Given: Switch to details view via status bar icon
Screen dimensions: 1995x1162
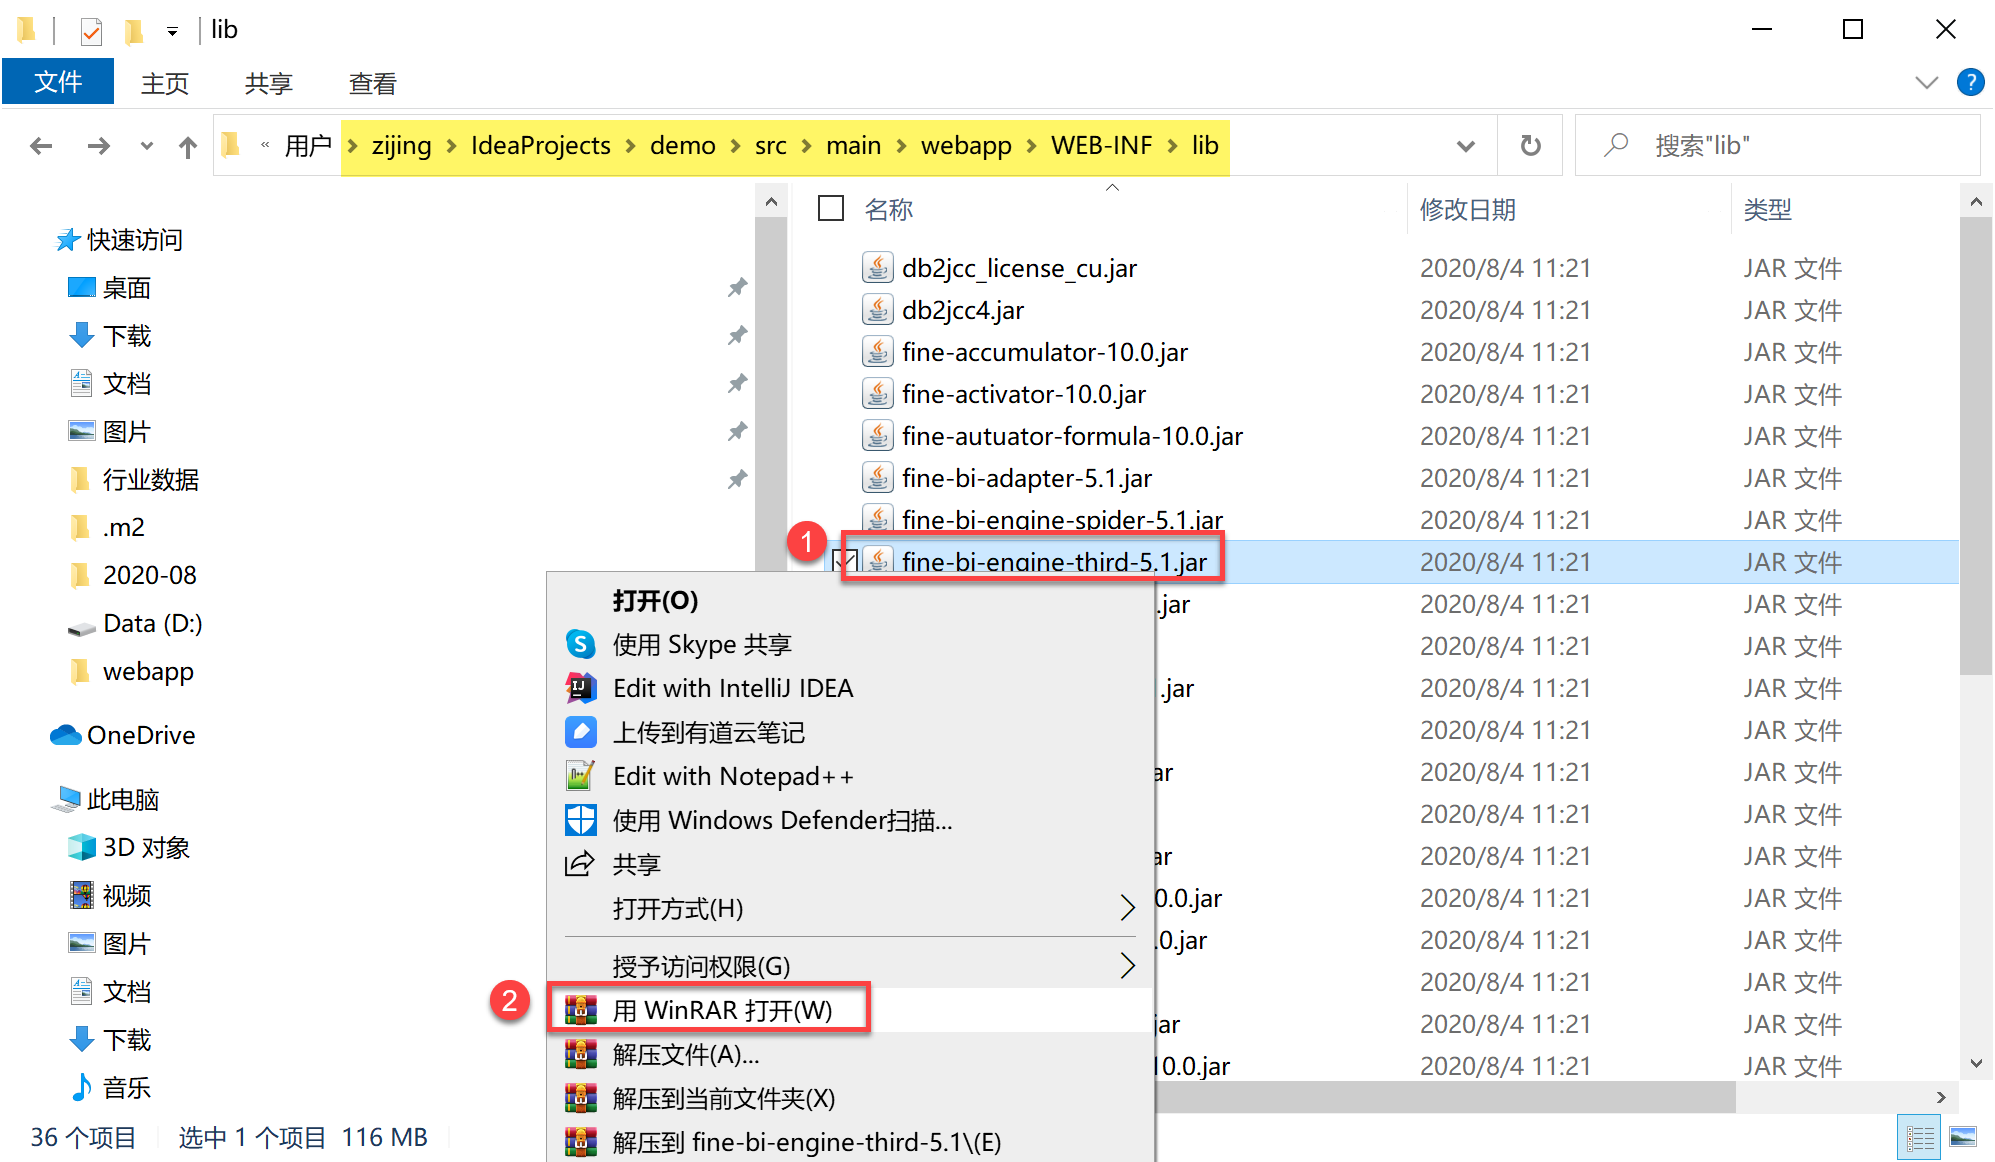Looking at the screenshot, I should coord(1920,1136).
